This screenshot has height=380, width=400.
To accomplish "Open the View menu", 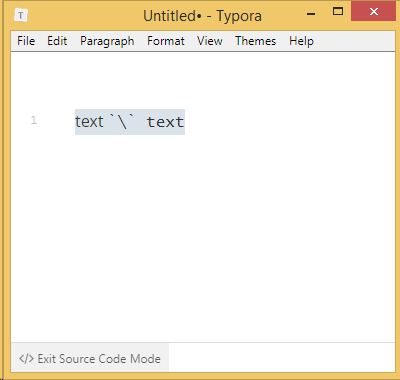I will pos(210,41).
